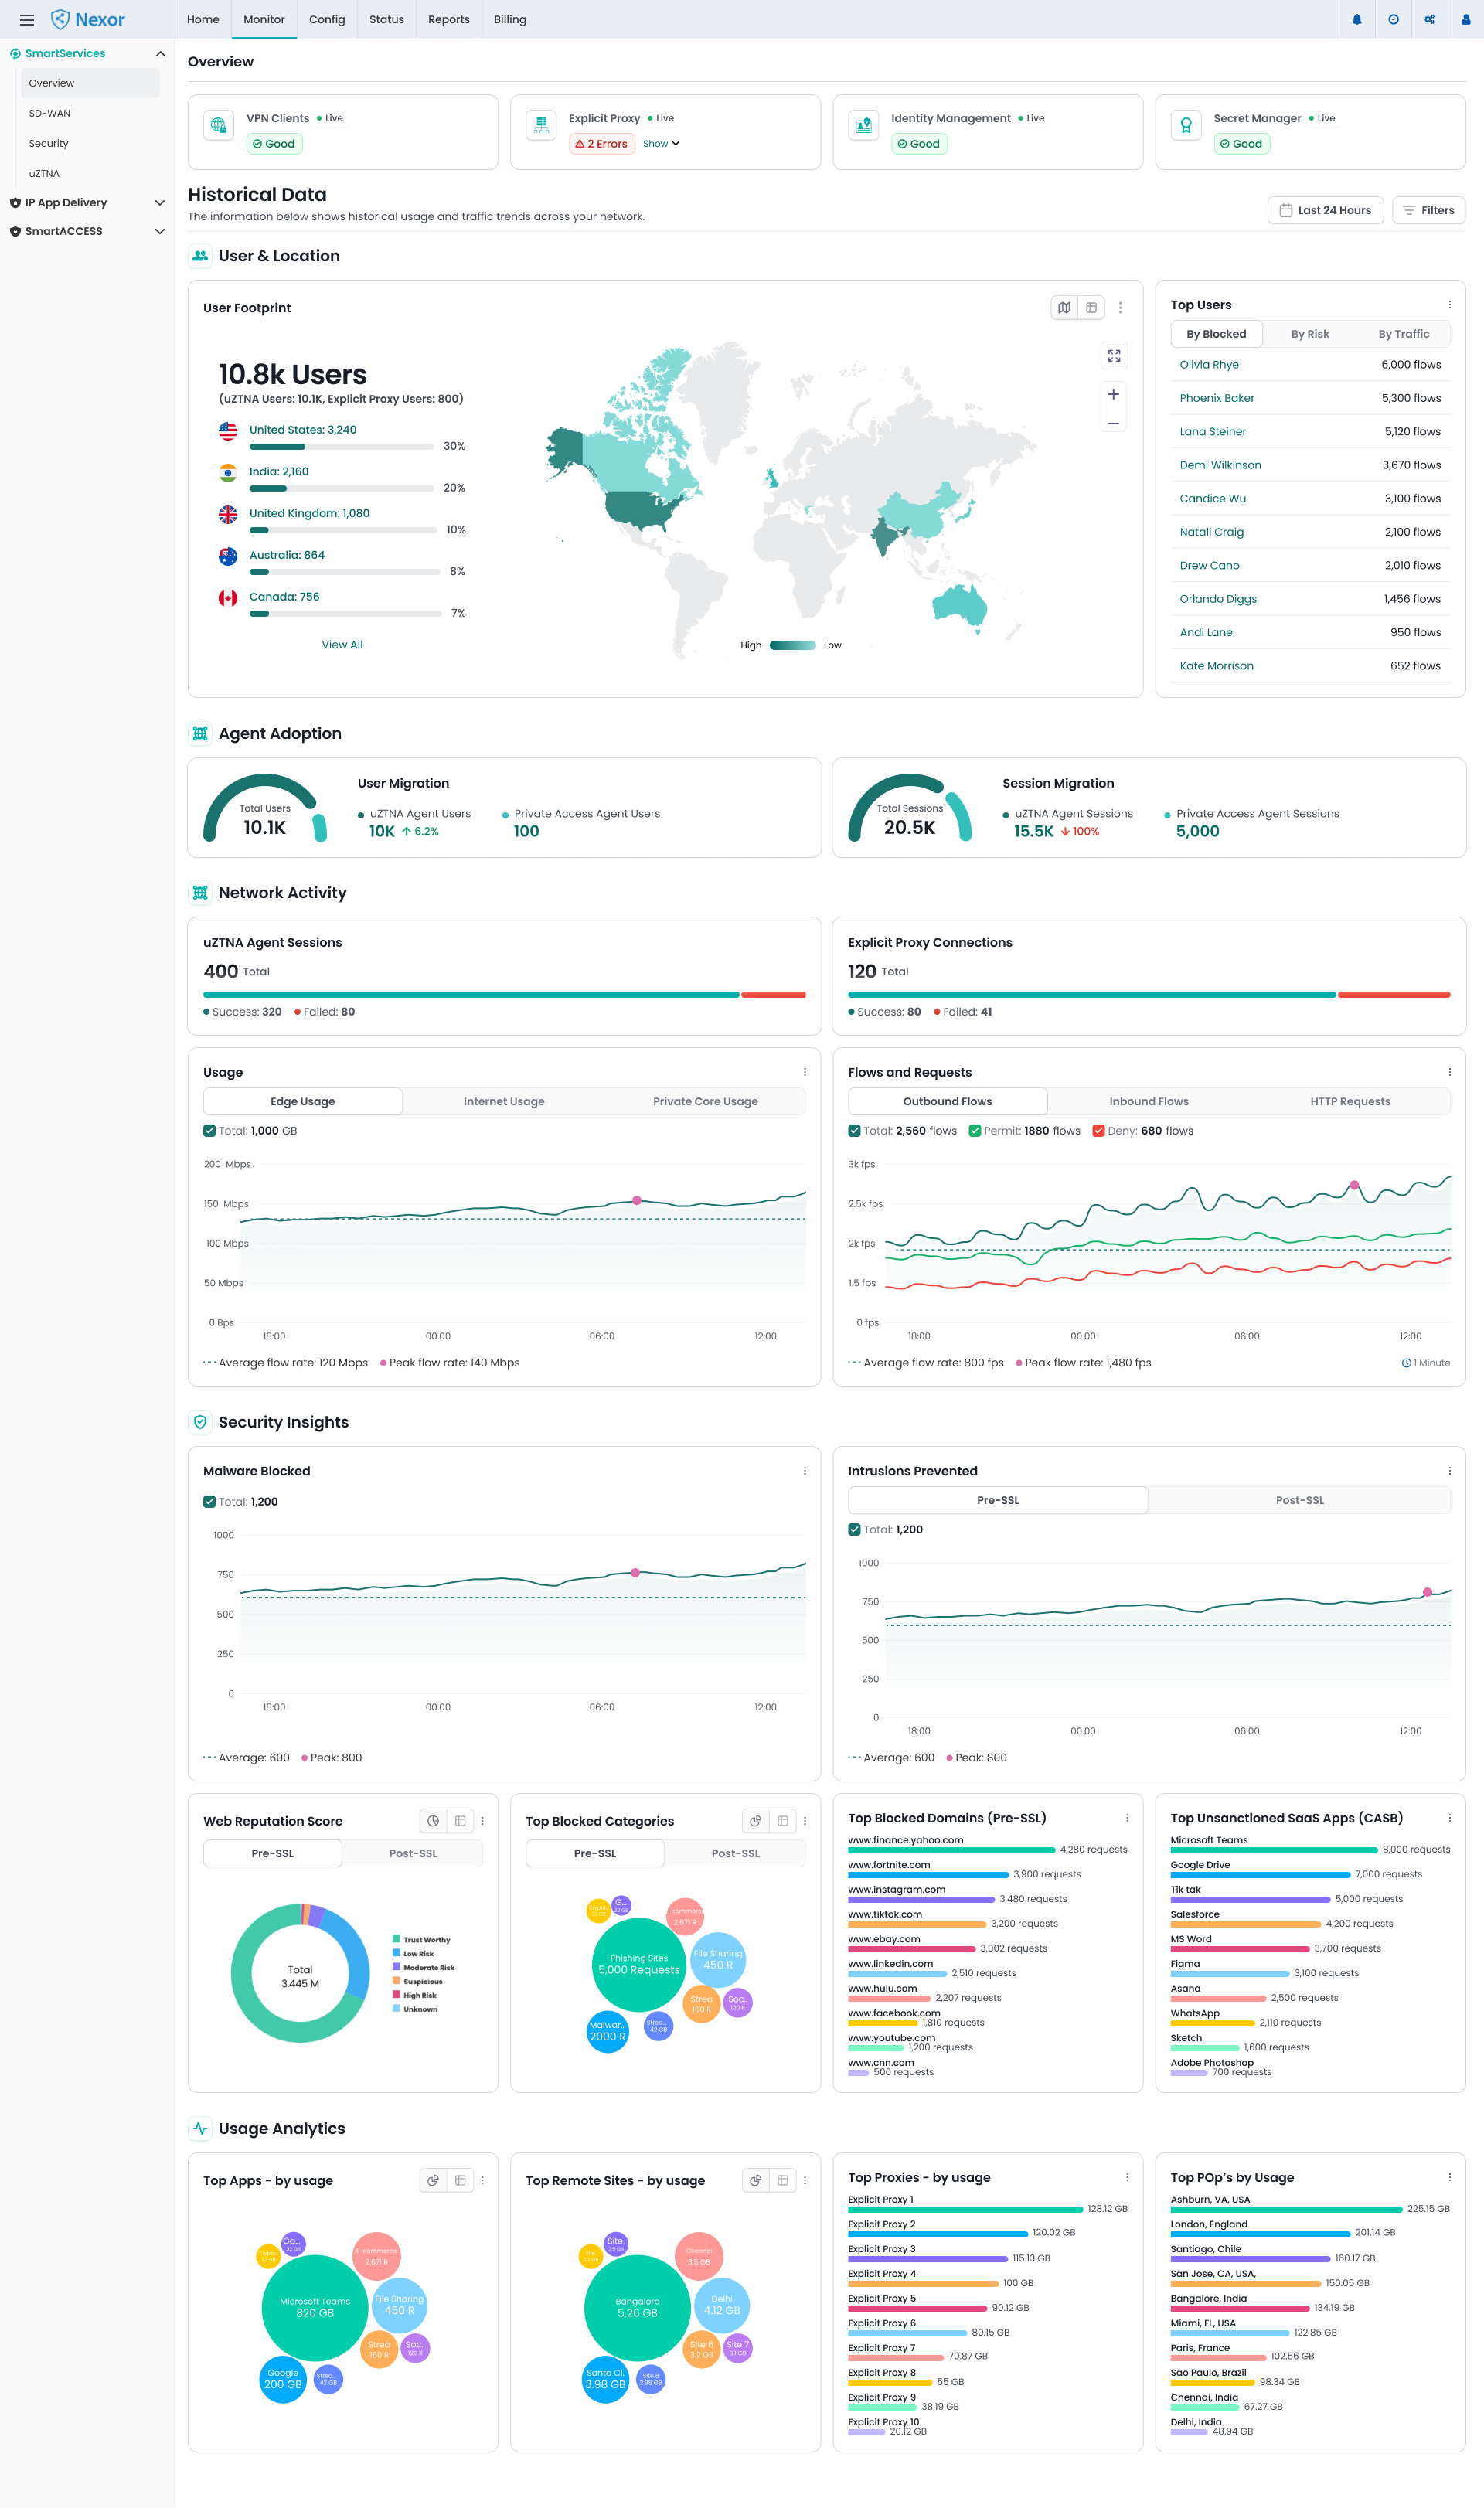Expand the IP App Delivery section
This screenshot has height=2508, width=1484.
point(159,203)
